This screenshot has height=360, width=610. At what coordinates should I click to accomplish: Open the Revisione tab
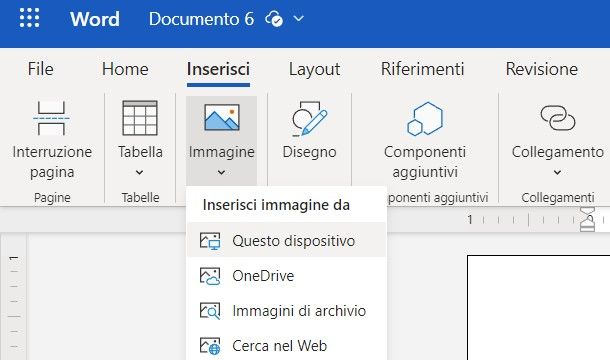[542, 69]
